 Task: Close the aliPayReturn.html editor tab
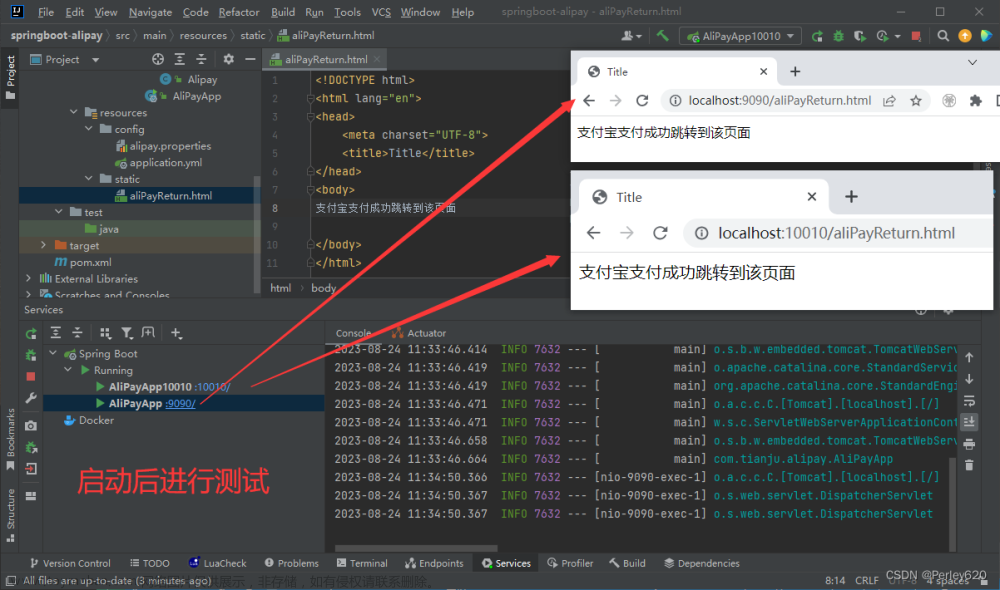click(377, 59)
